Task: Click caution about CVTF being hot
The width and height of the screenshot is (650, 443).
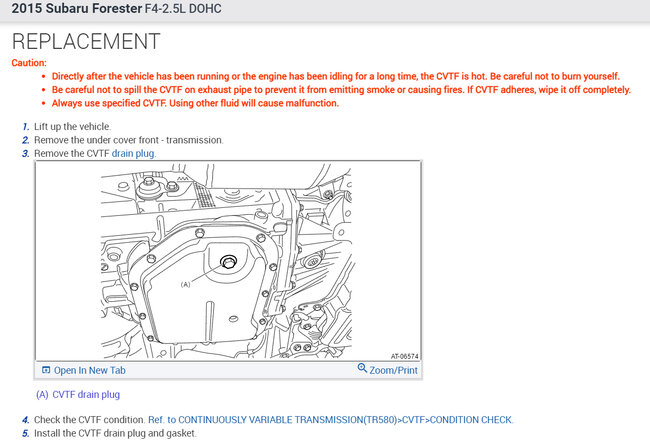Action: [335, 76]
